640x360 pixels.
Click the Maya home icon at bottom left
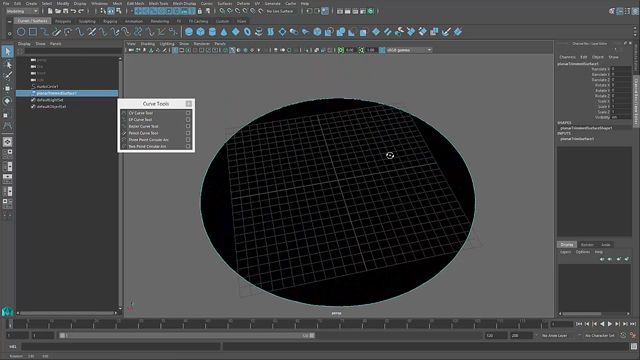pyautogui.click(x=7, y=312)
